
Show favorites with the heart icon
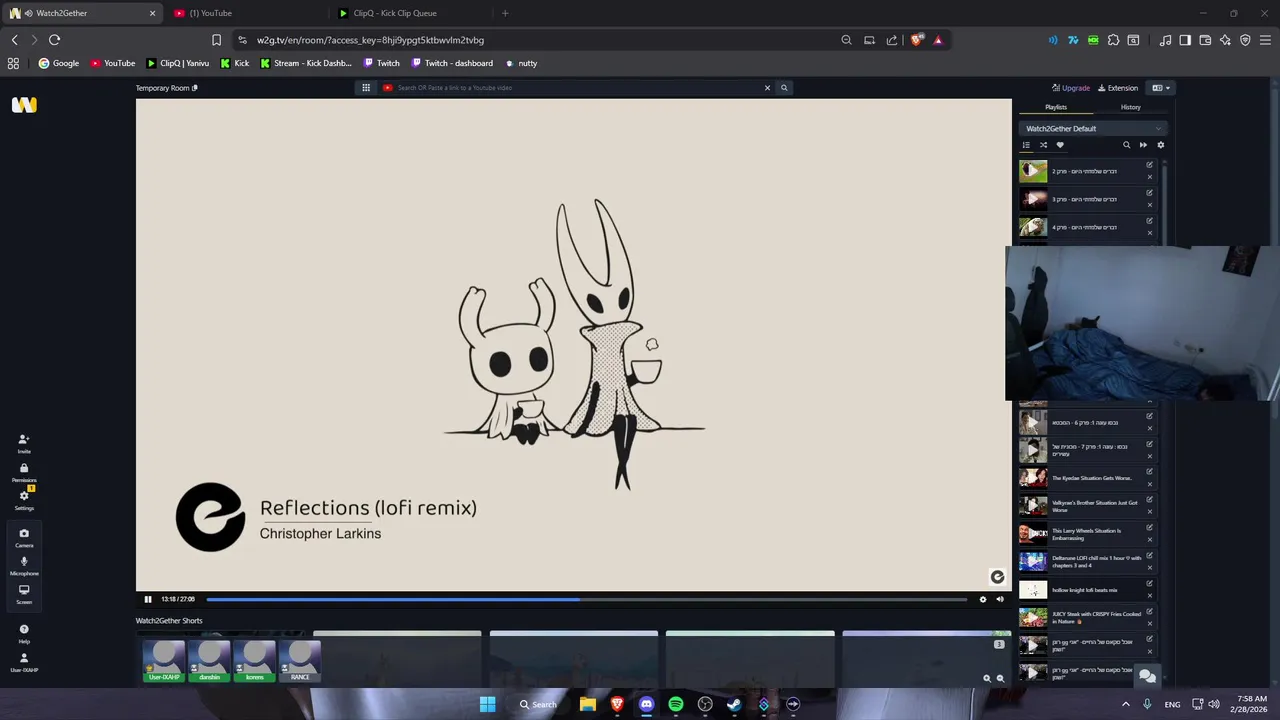[1060, 145]
